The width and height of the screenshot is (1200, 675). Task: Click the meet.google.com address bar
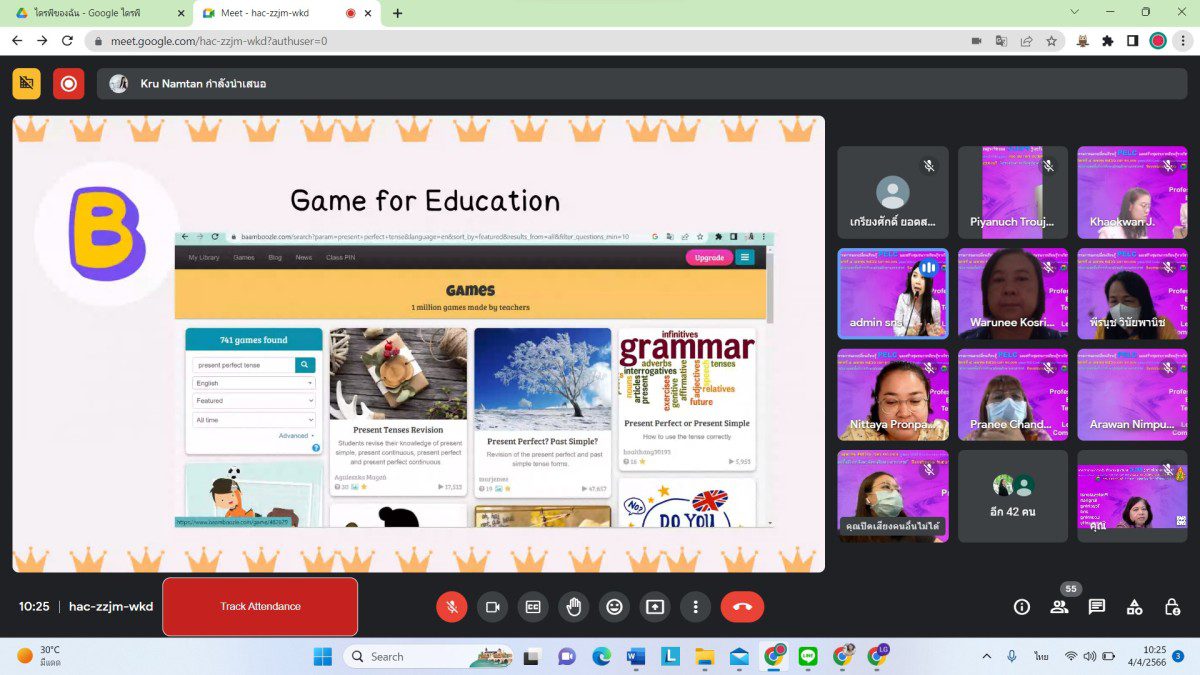coord(520,41)
